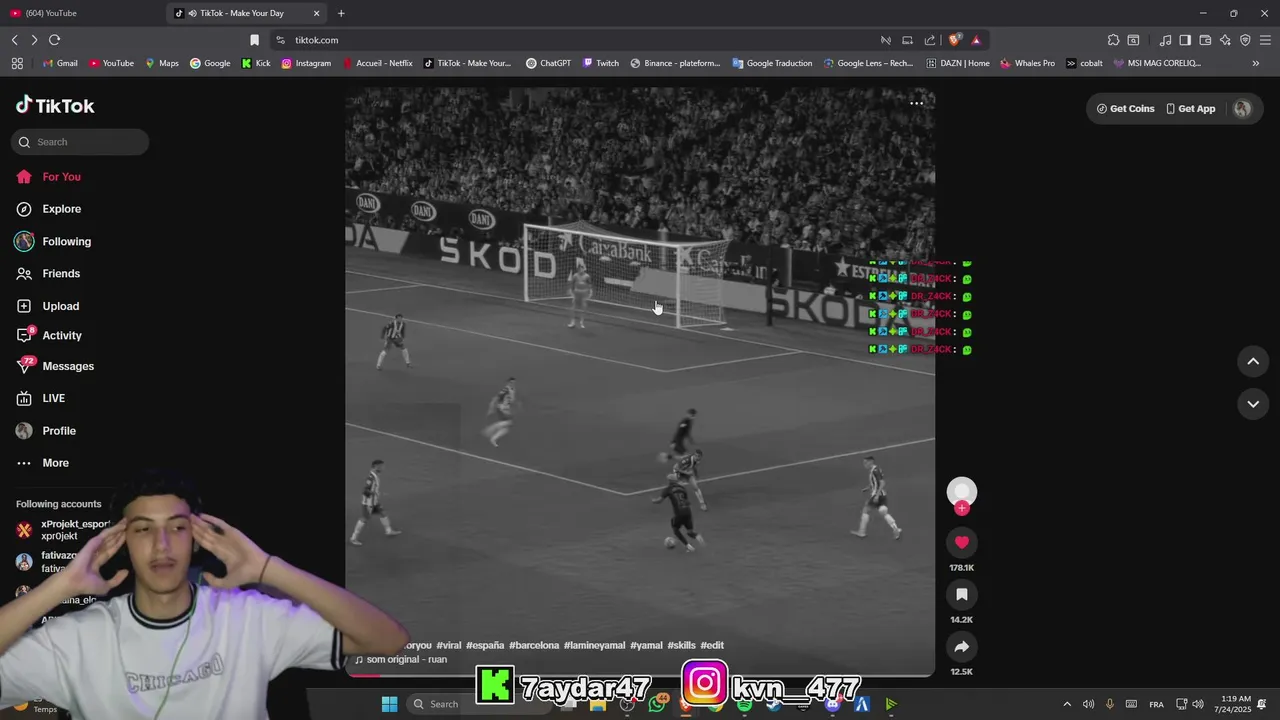Click the #lamineyamal hashtag
1280x720 pixels.
click(x=594, y=645)
